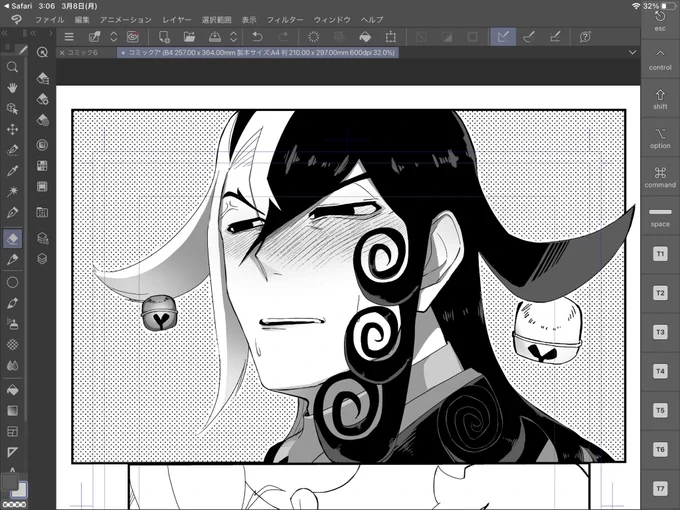The height and width of the screenshot is (510, 680).
Task: Open the help question-mark icon
Action: tap(585, 37)
